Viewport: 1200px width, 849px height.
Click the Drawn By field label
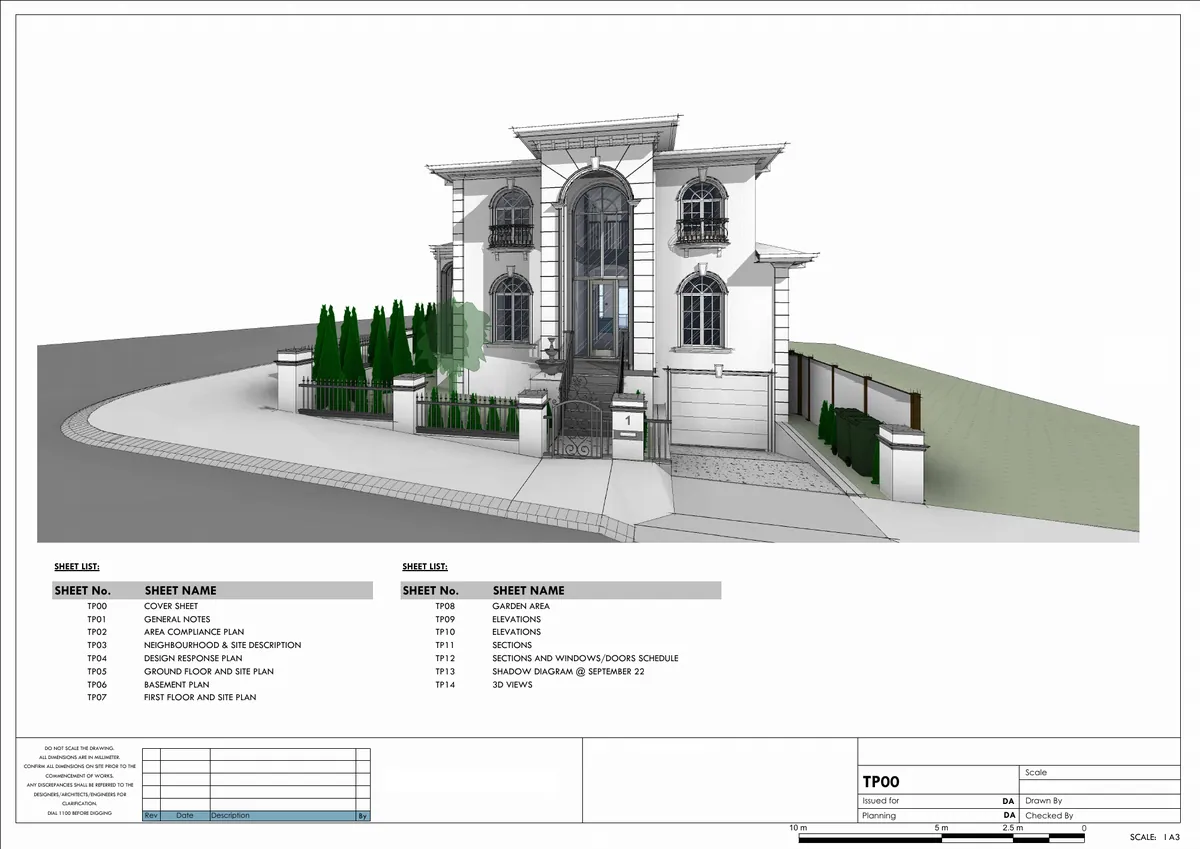(1043, 801)
